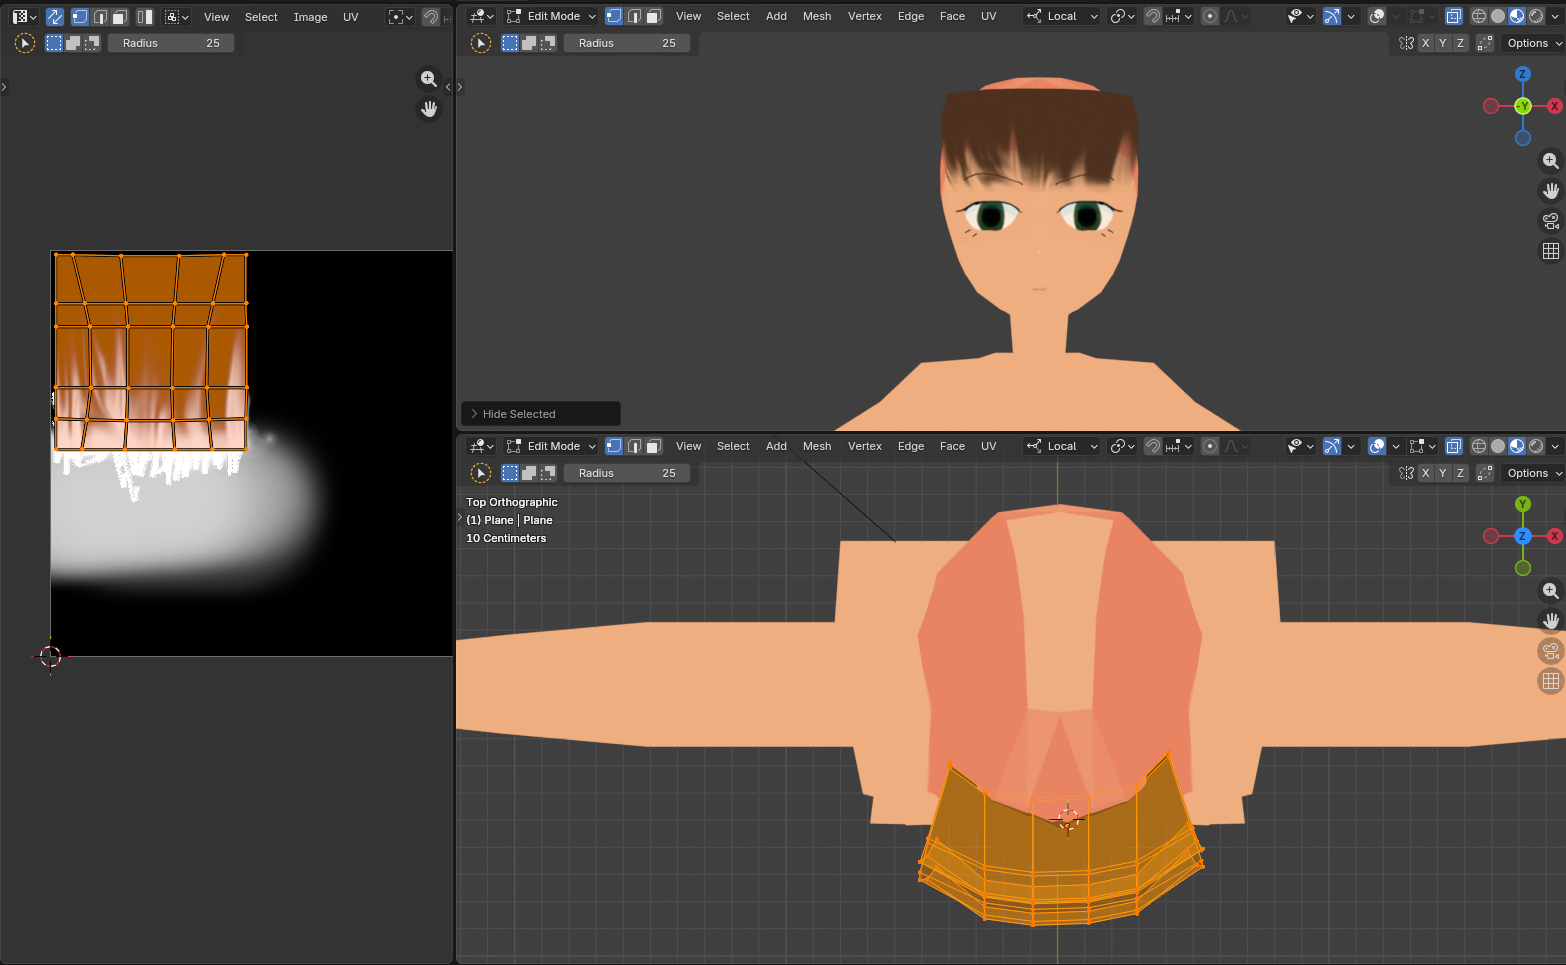Expand the Hide Selected operator panel
The image size is (1566, 965).
pos(540,414)
